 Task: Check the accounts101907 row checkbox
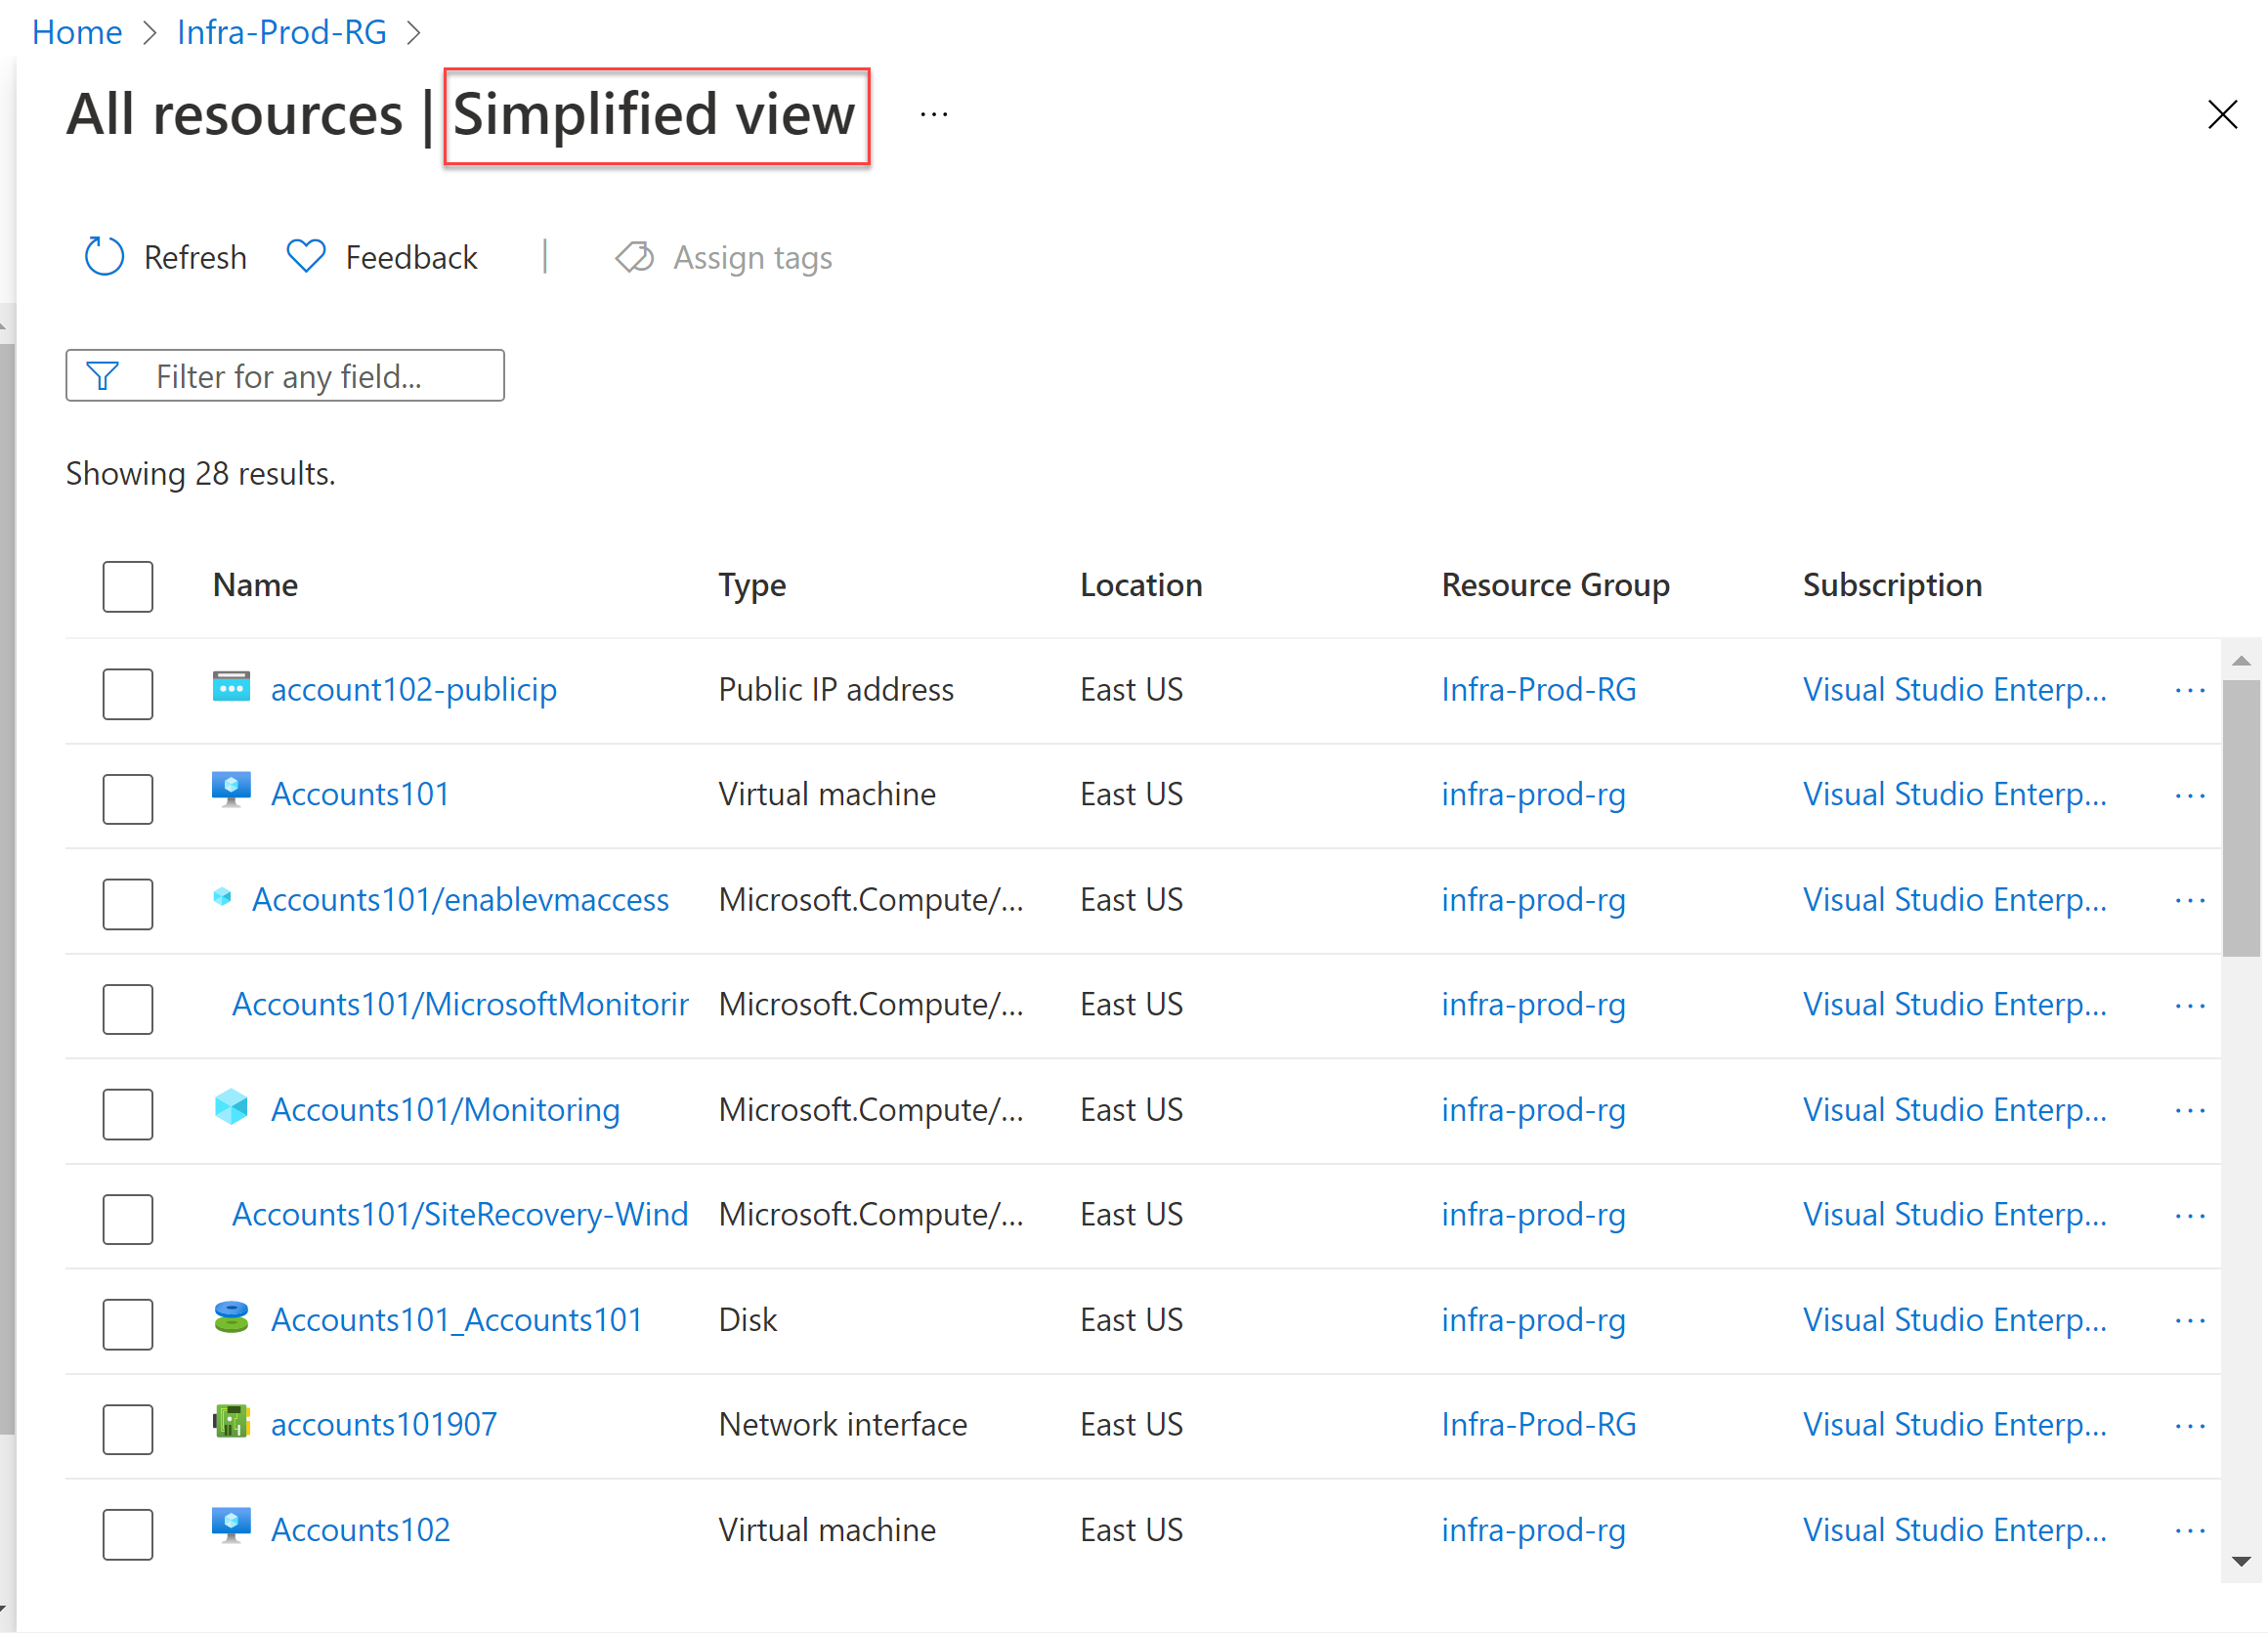[x=128, y=1428]
